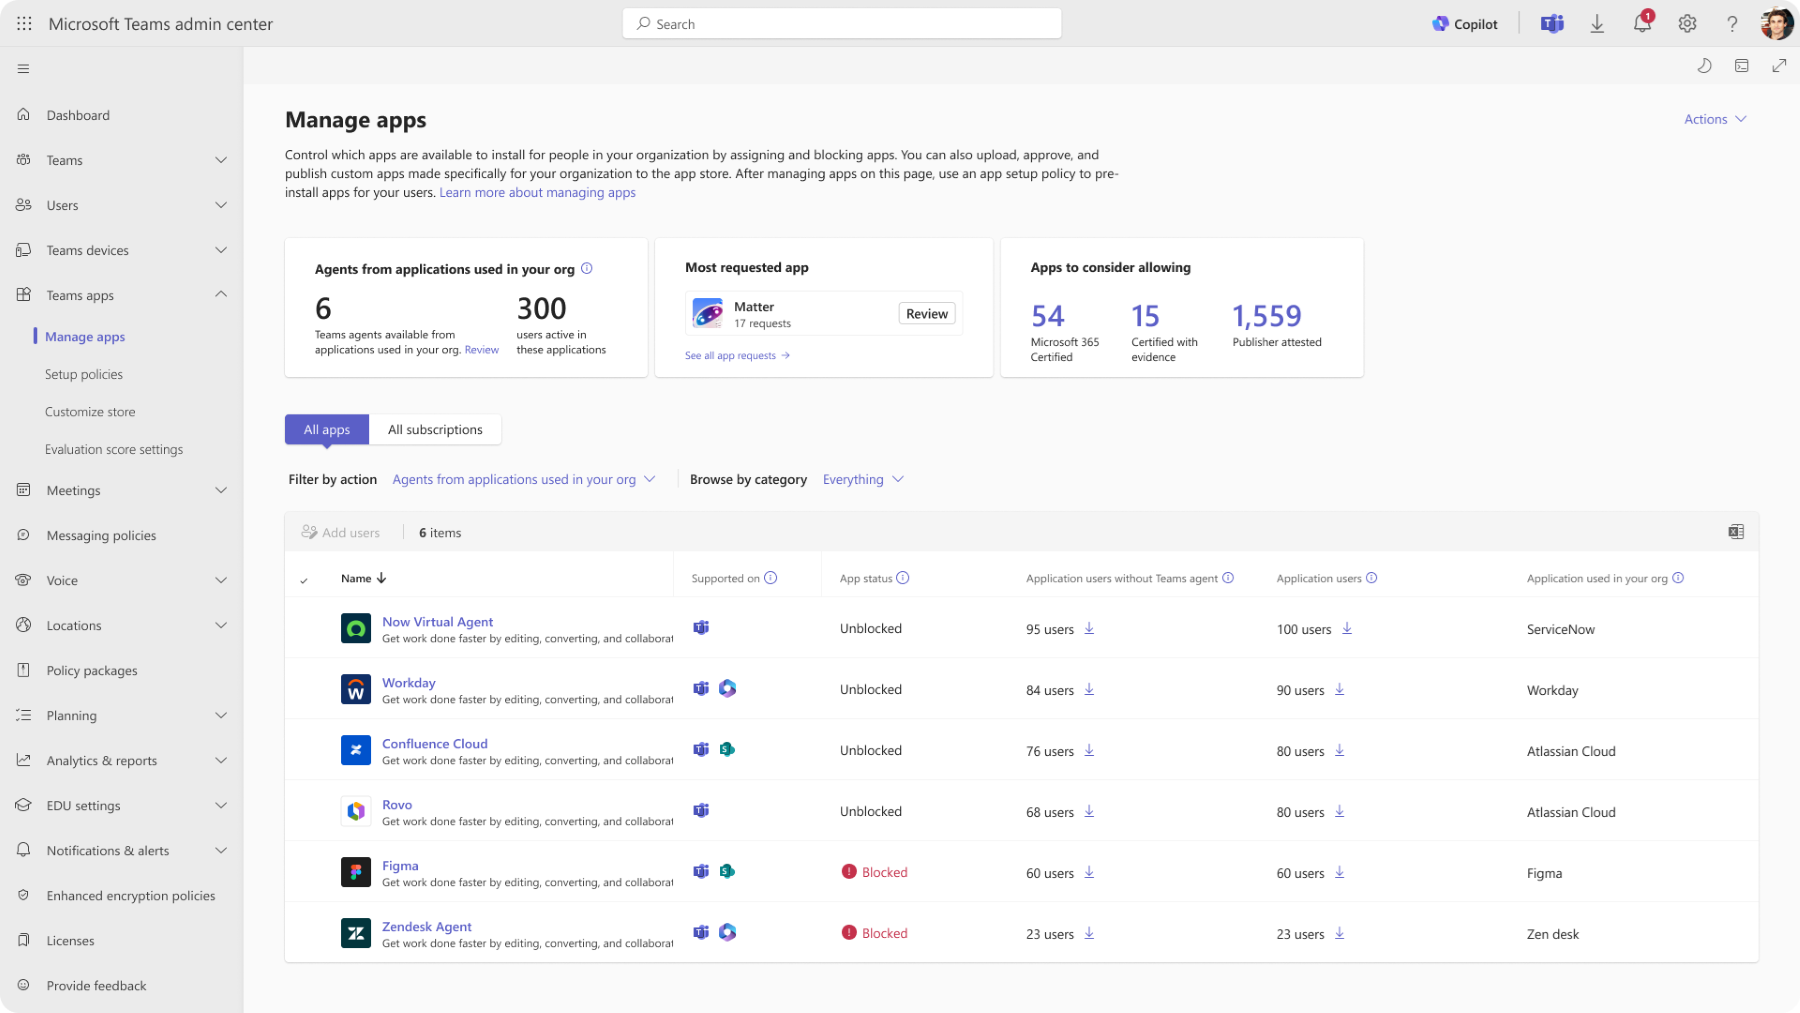The image size is (1800, 1013).
Task: Sort the table by Name column
Action: tap(363, 578)
